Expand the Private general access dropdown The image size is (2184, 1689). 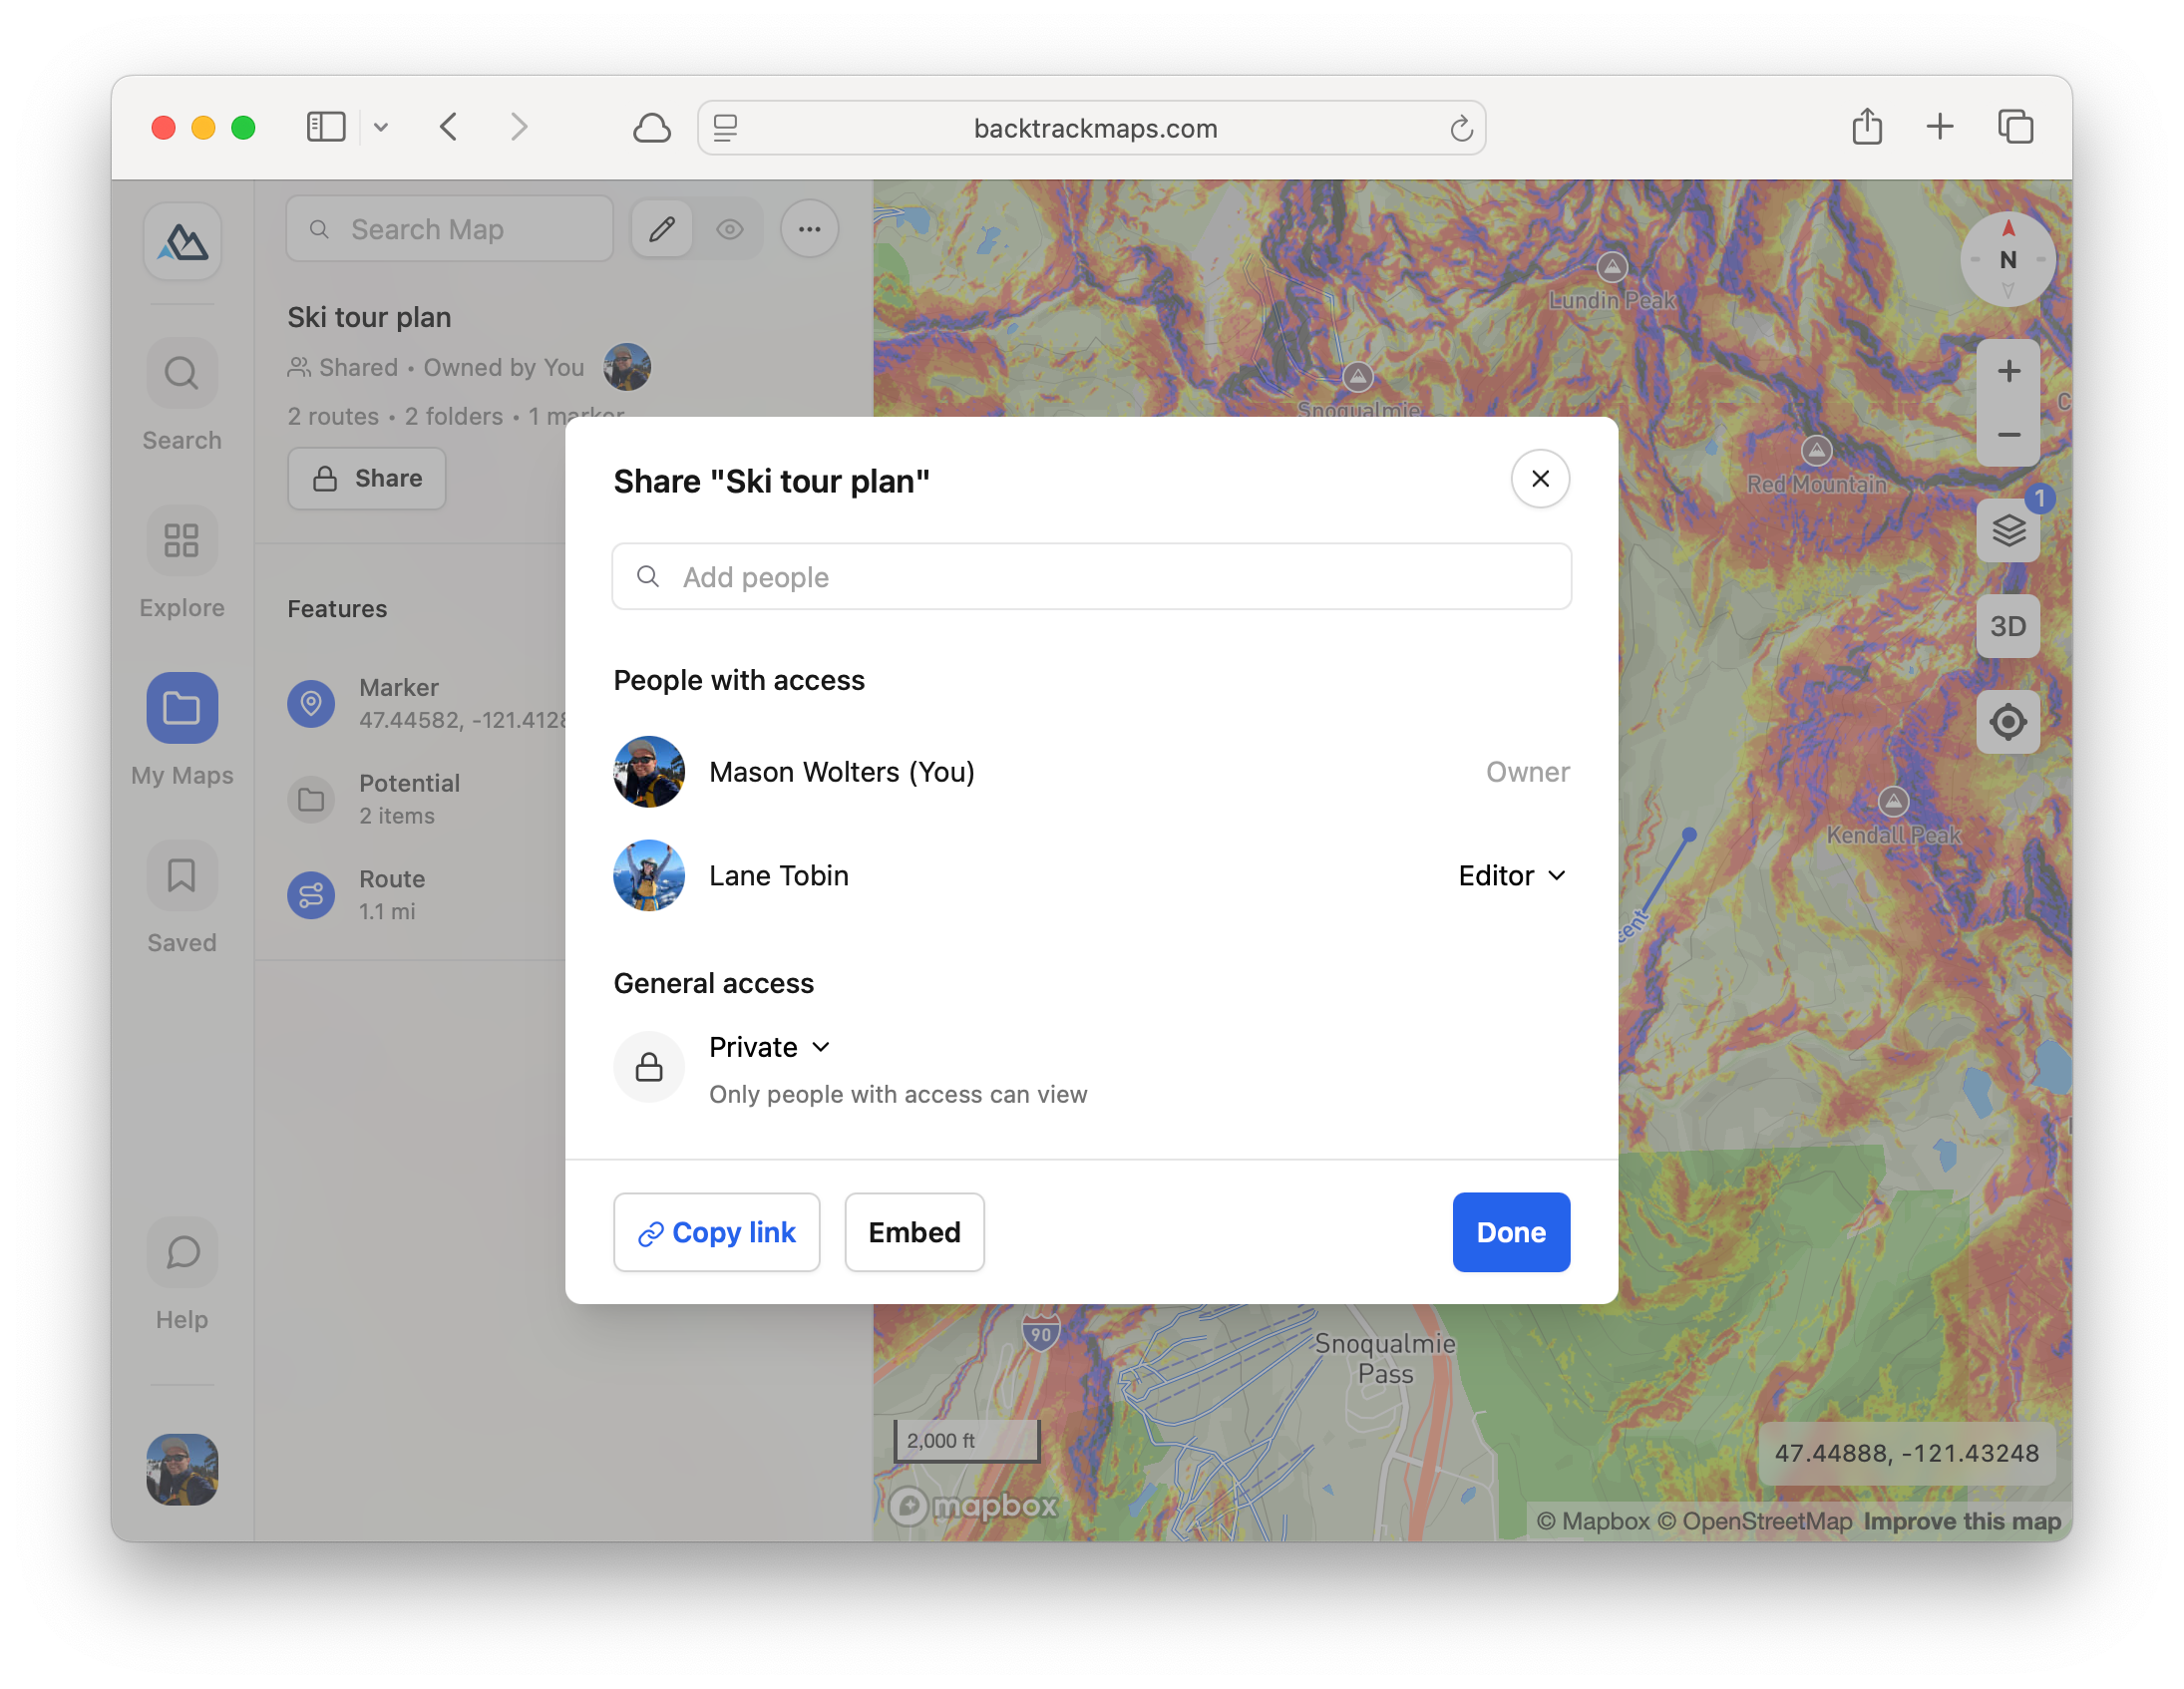click(769, 1047)
